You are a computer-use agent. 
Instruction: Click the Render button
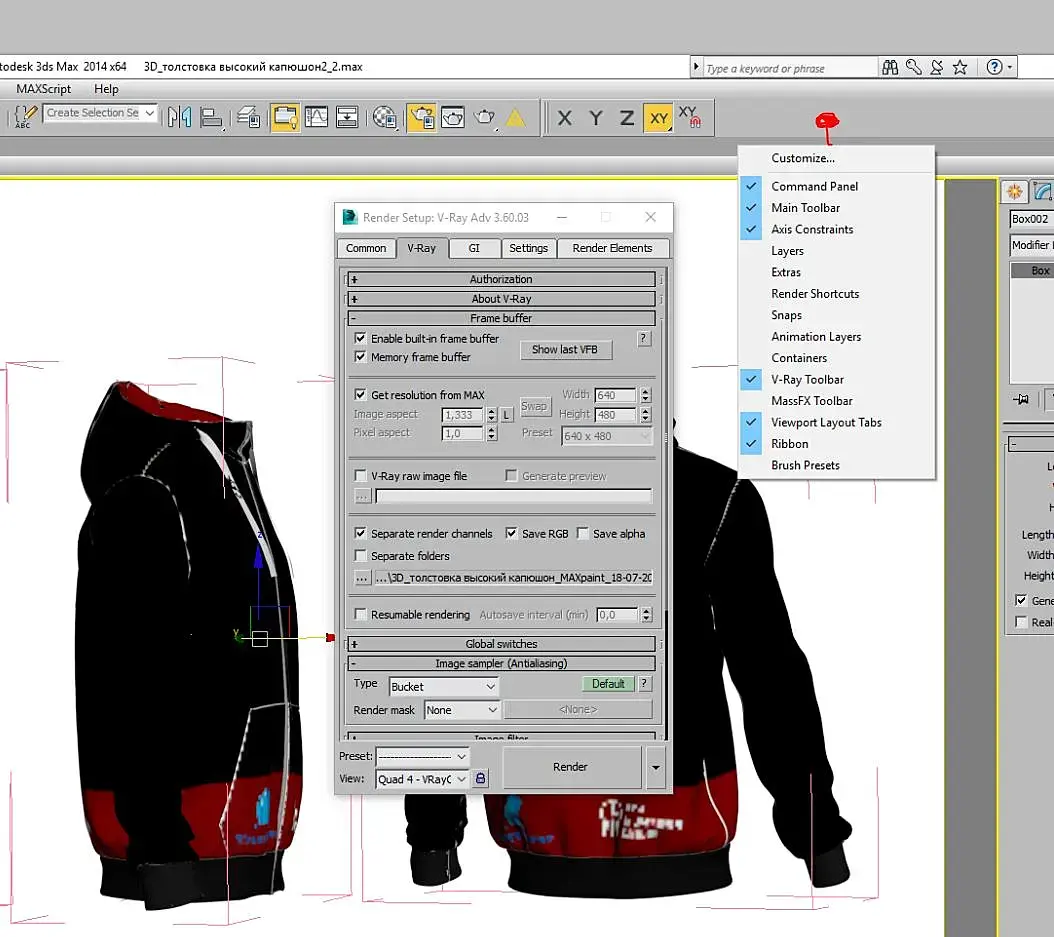tap(570, 767)
